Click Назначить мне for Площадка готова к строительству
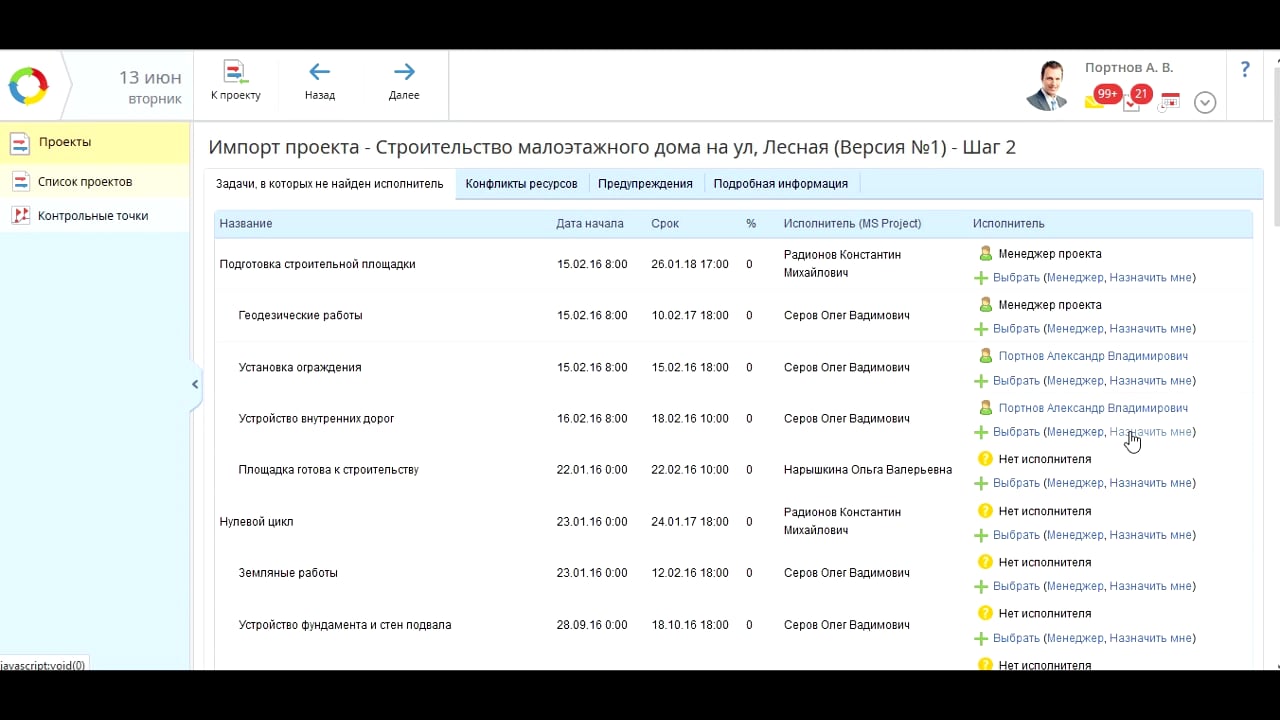The height and width of the screenshot is (720, 1280). [1150, 483]
